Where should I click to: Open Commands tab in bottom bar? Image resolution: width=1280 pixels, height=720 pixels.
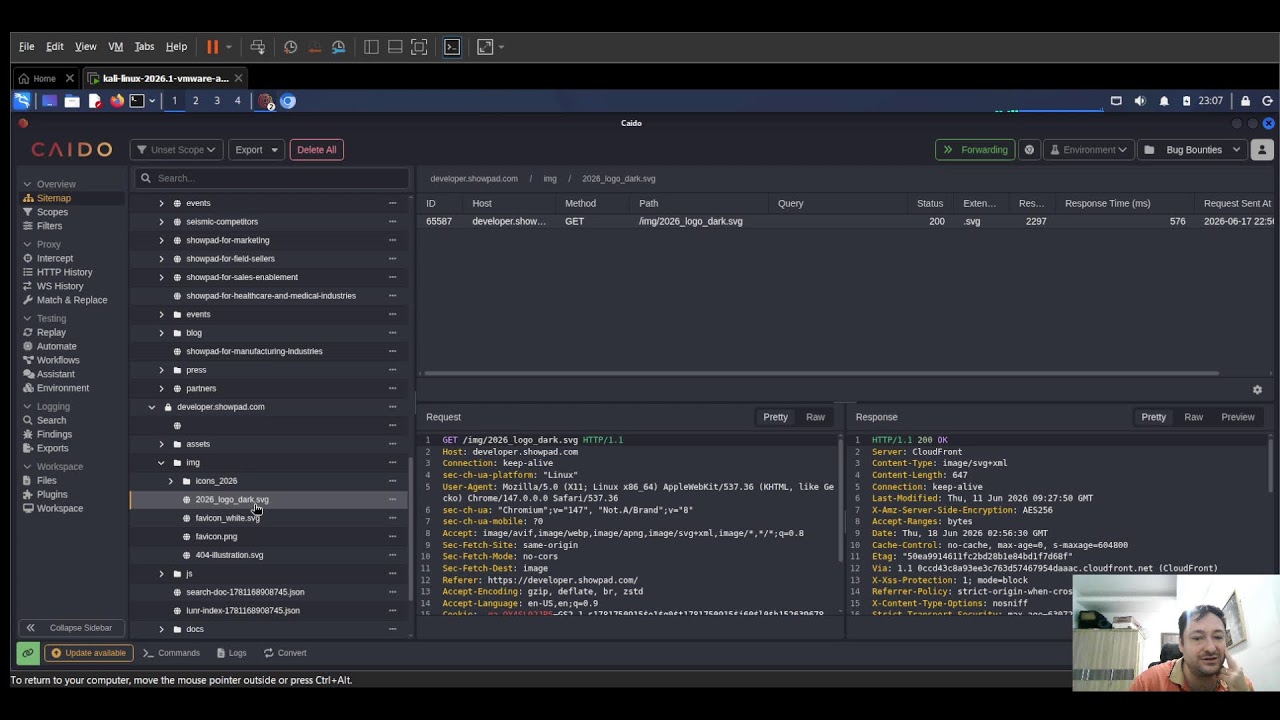point(171,653)
